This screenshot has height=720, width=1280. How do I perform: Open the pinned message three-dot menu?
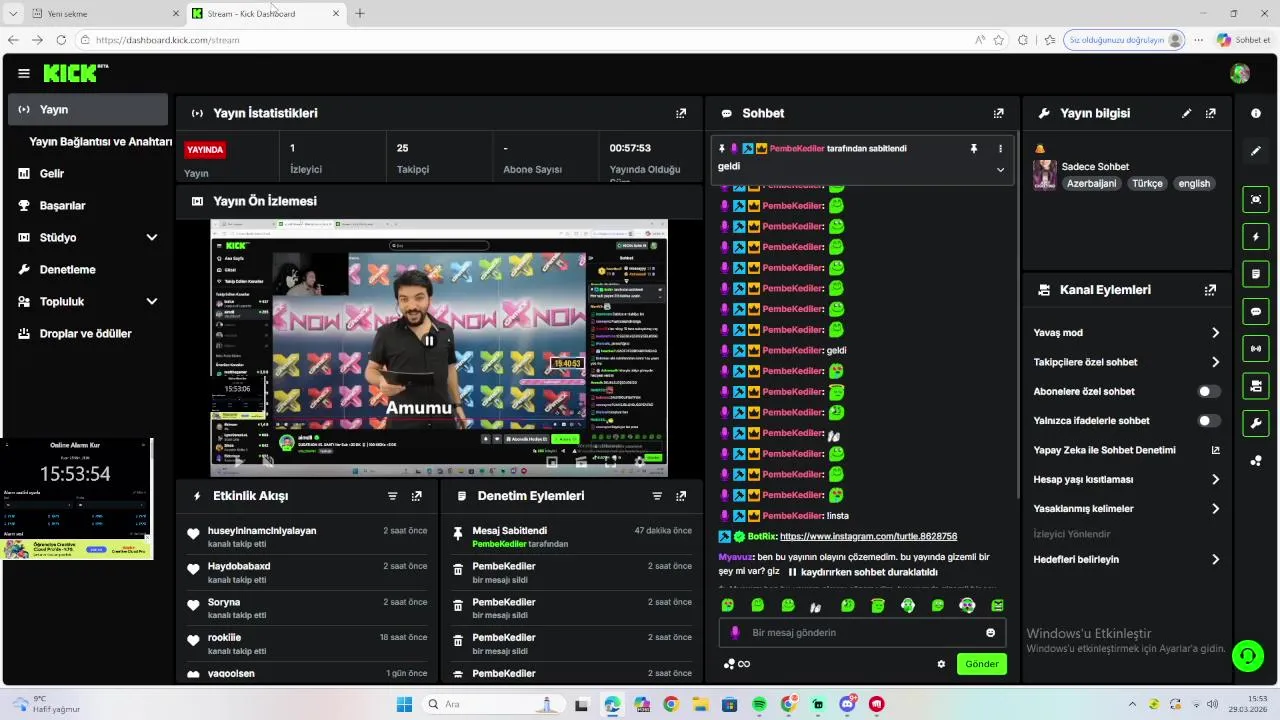coord(1000,148)
